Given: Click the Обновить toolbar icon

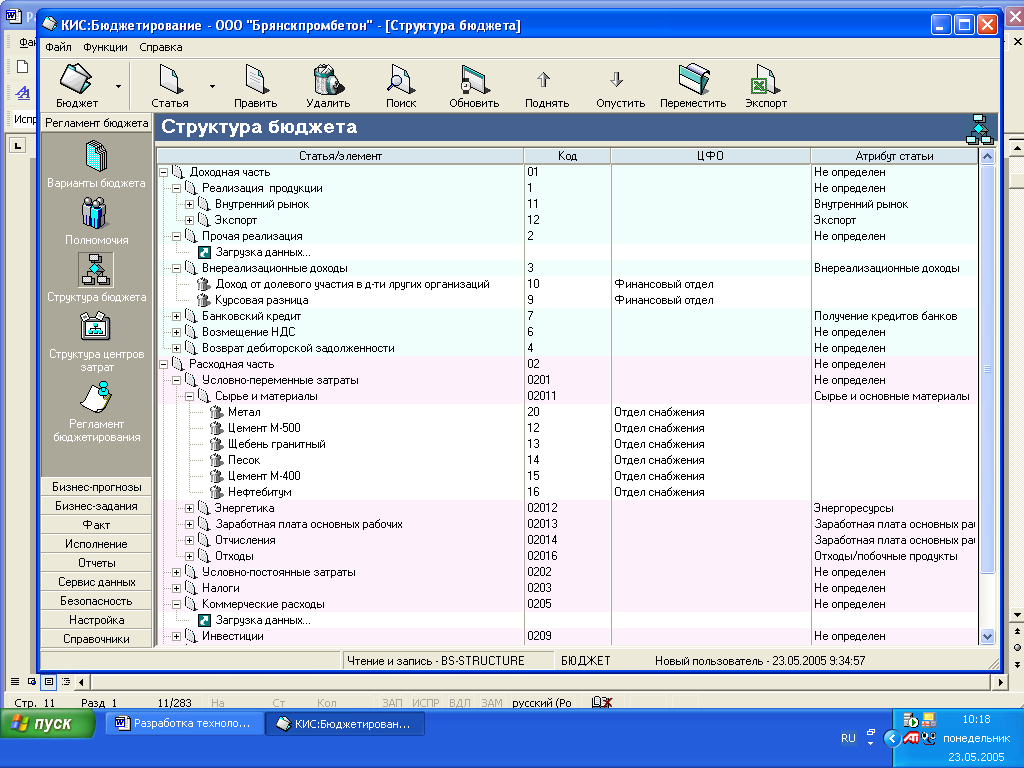Looking at the screenshot, I should coord(473,79).
